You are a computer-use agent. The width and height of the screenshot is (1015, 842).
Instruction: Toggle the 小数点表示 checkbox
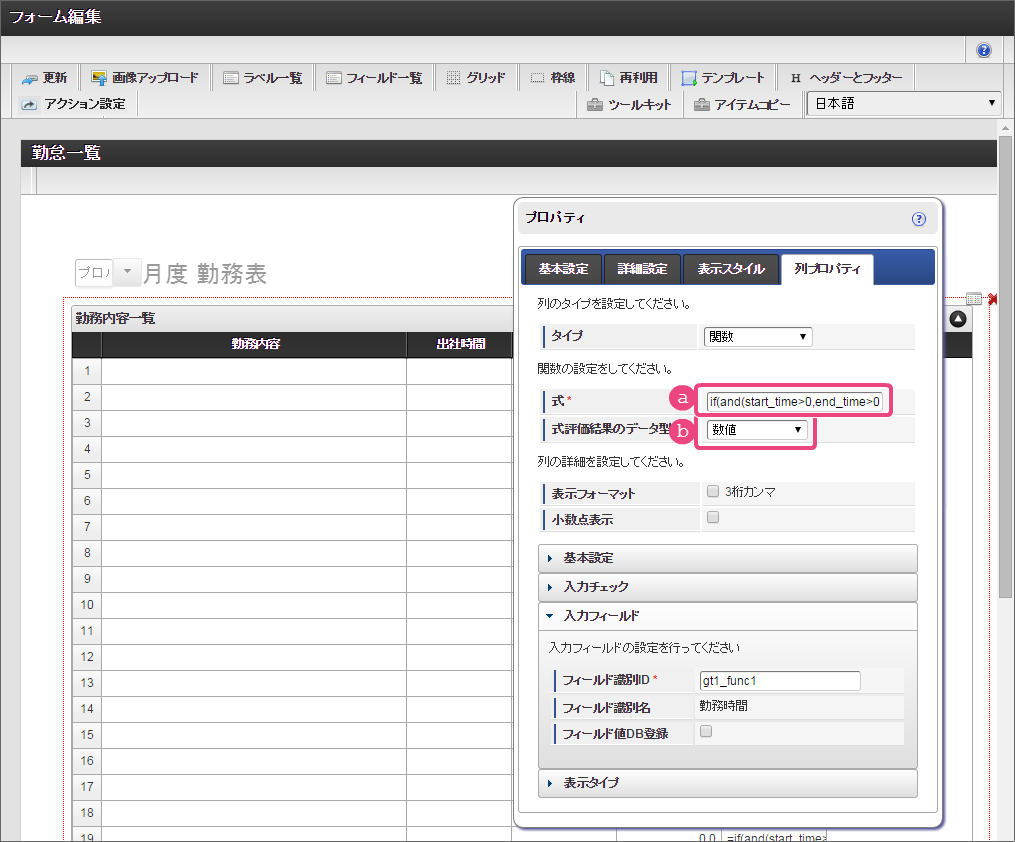coord(713,517)
